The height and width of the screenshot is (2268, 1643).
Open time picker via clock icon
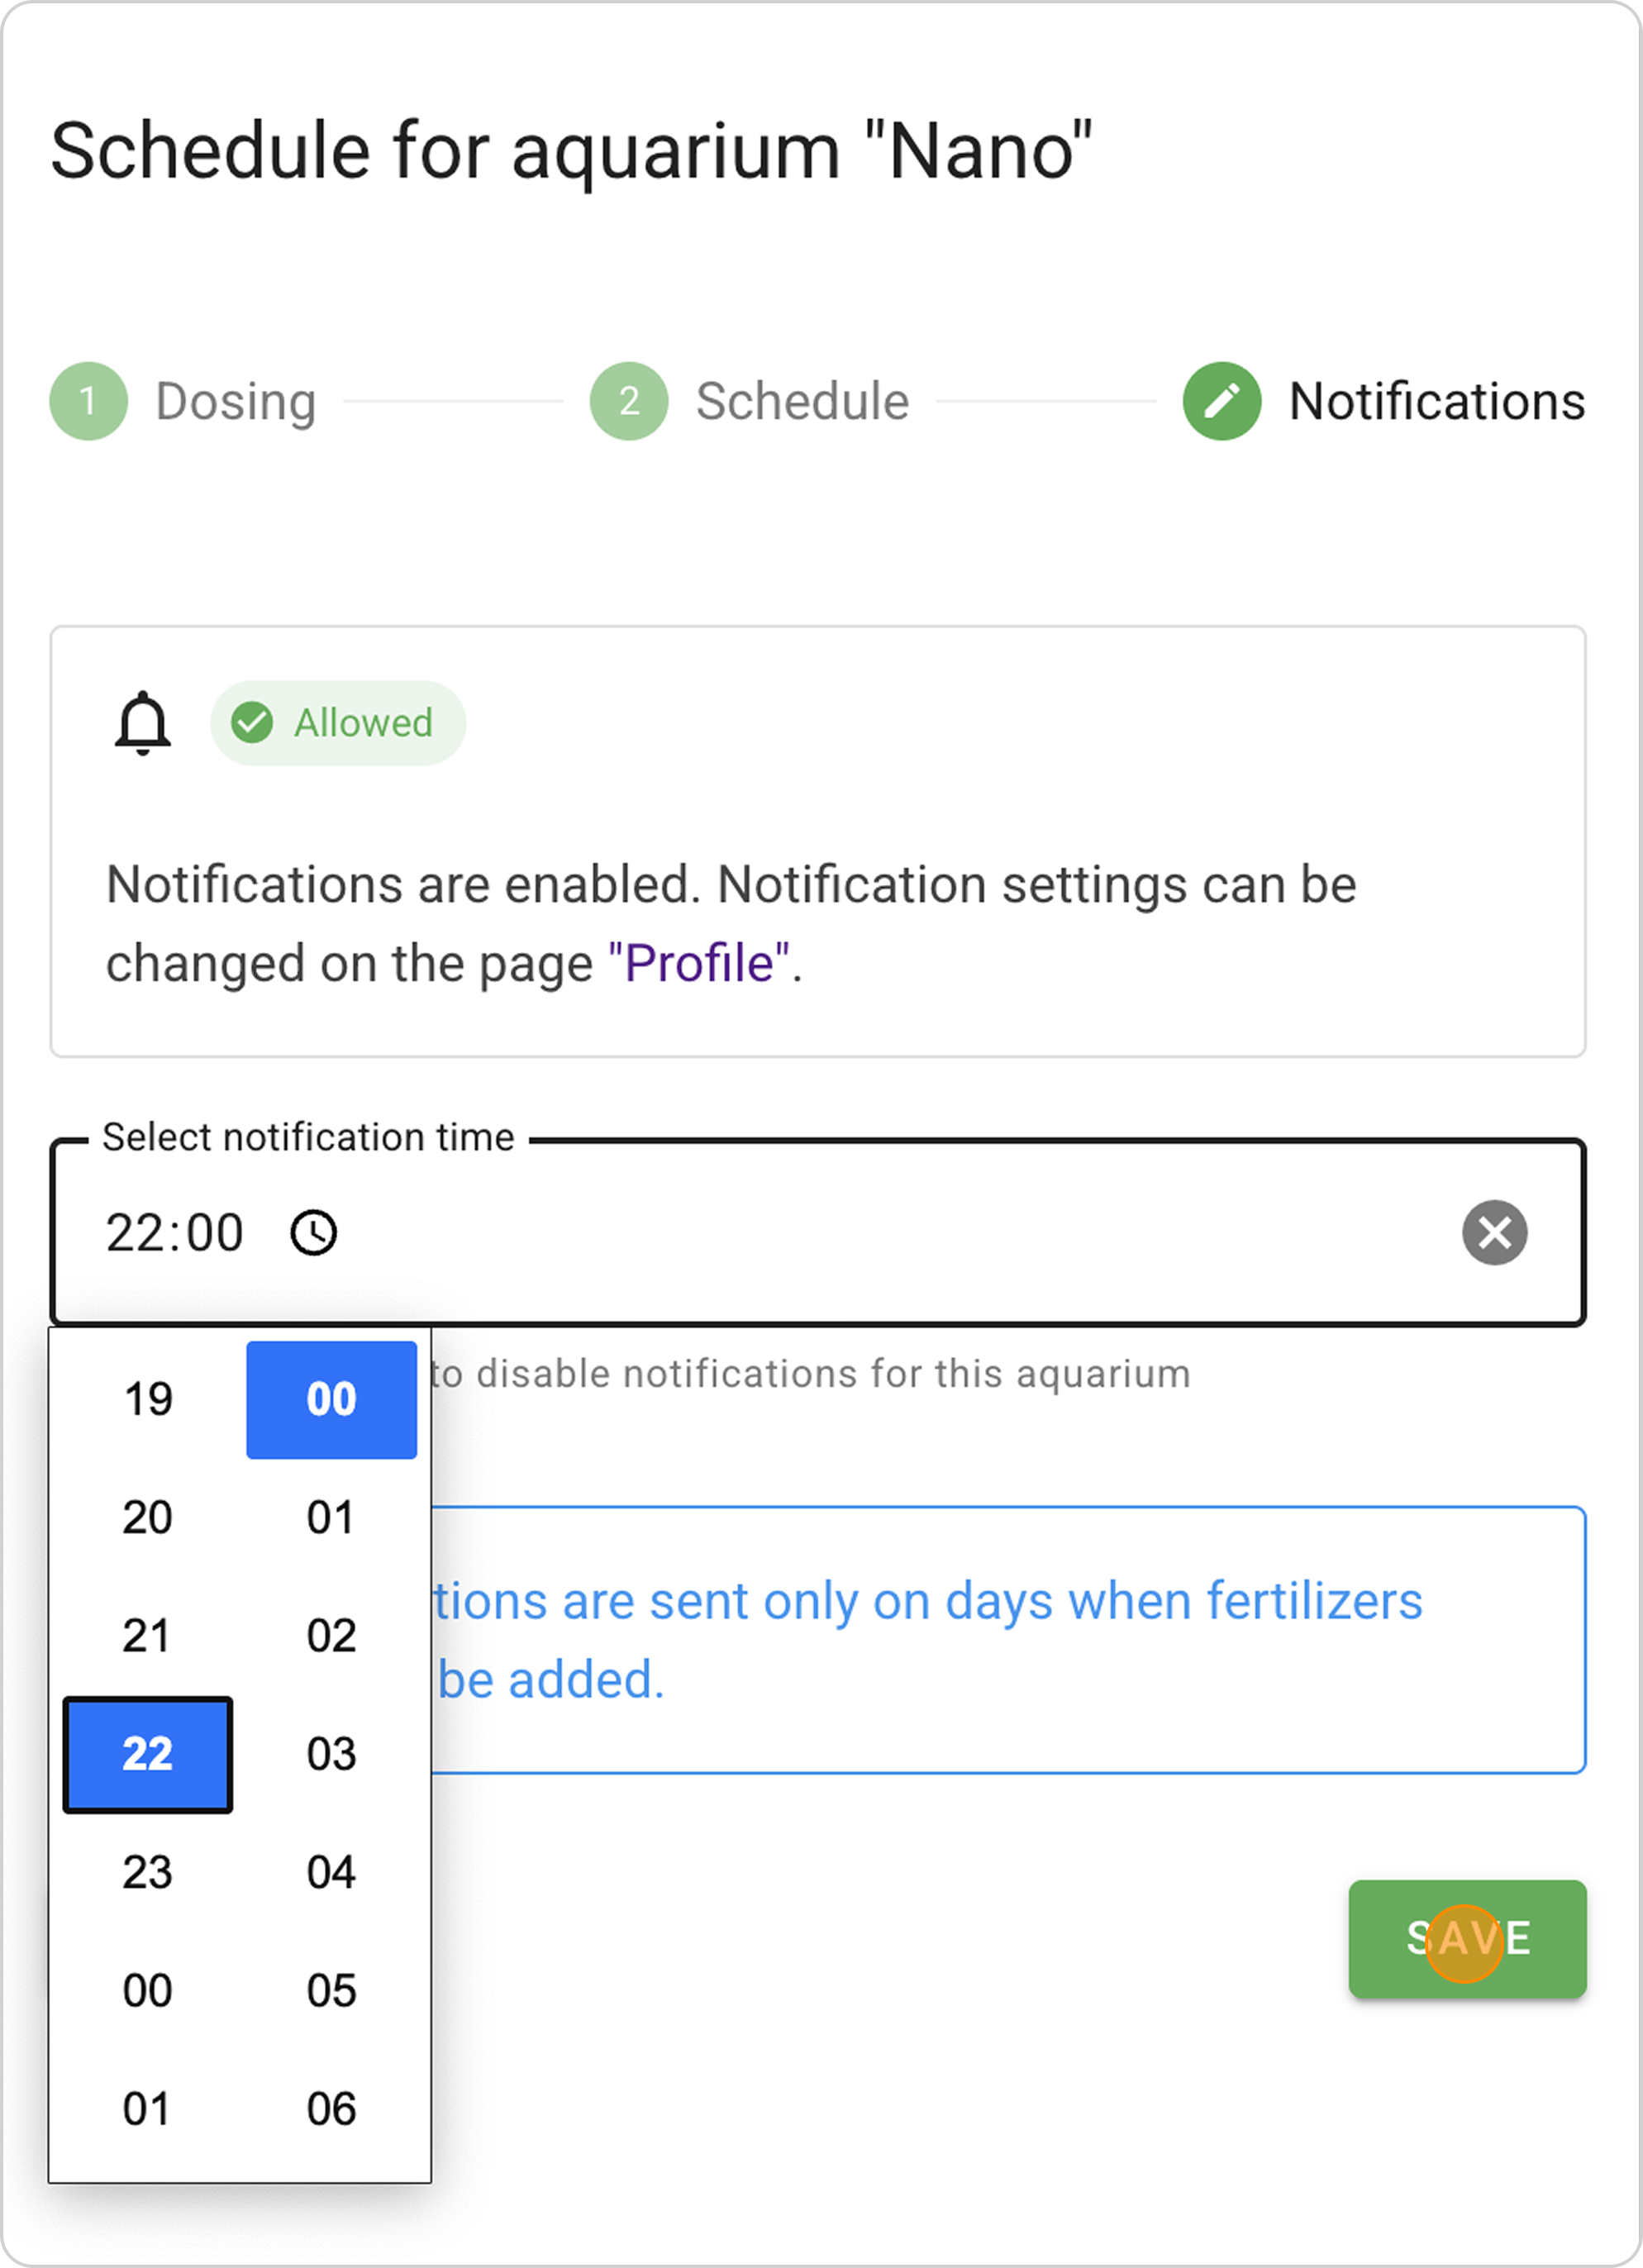[314, 1232]
